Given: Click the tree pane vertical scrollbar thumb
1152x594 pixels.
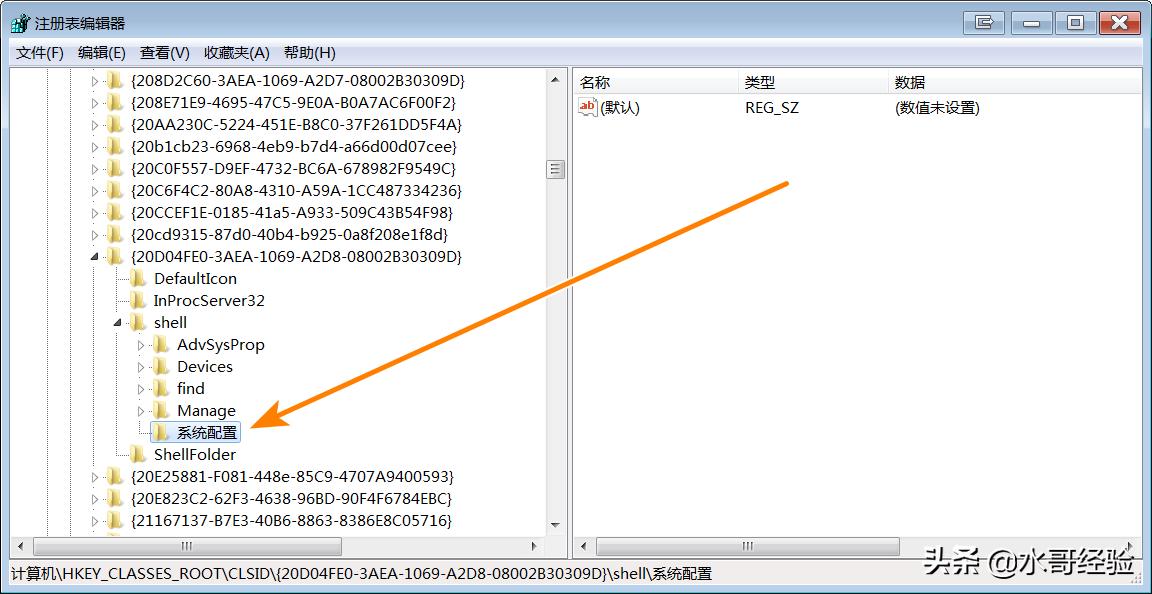Looking at the screenshot, I should (x=556, y=170).
